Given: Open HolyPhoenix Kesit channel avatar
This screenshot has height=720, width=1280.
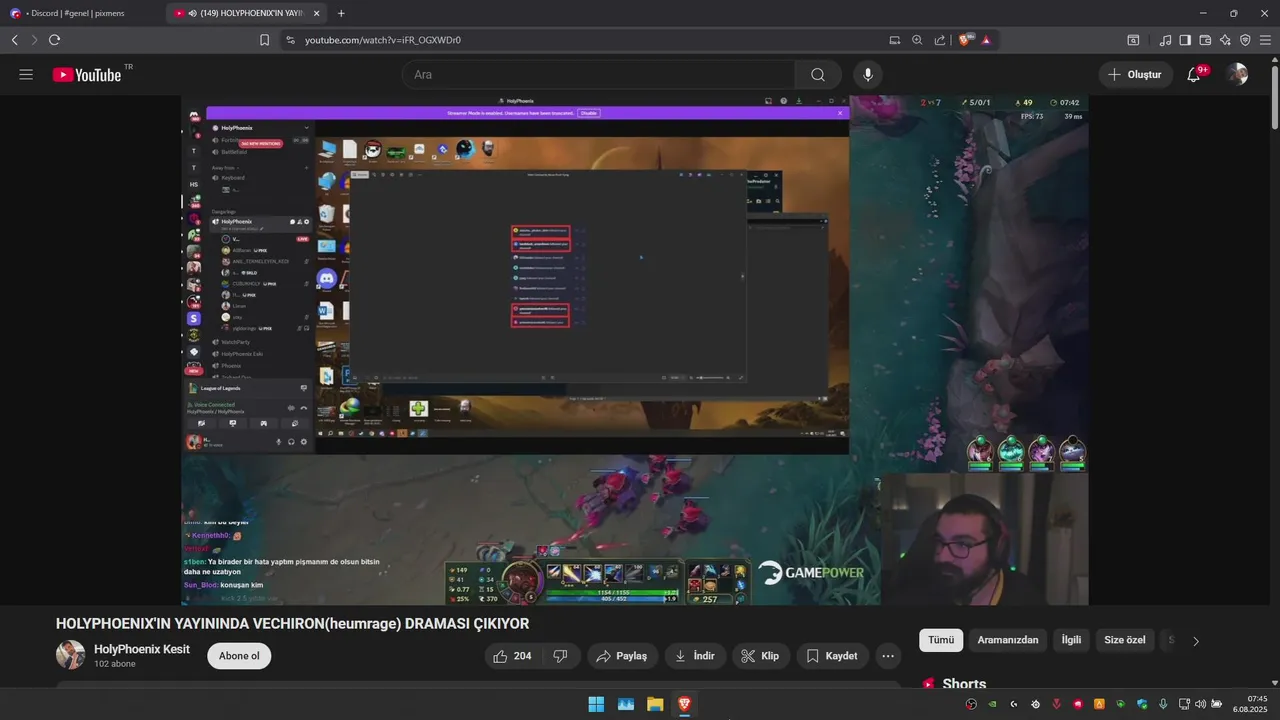Looking at the screenshot, I should tap(70, 656).
